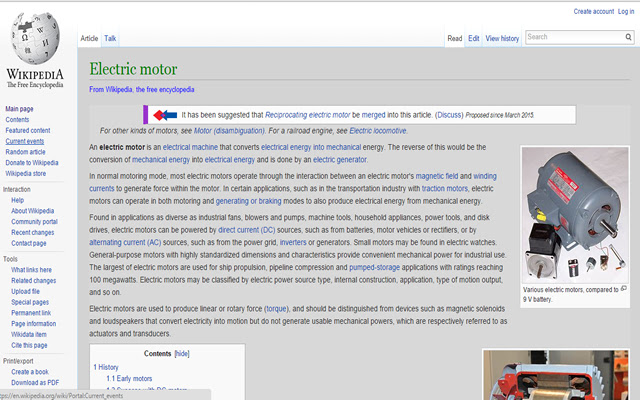Switch to the Talk tab
The height and width of the screenshot is (400, 640).
click(110, 39)
